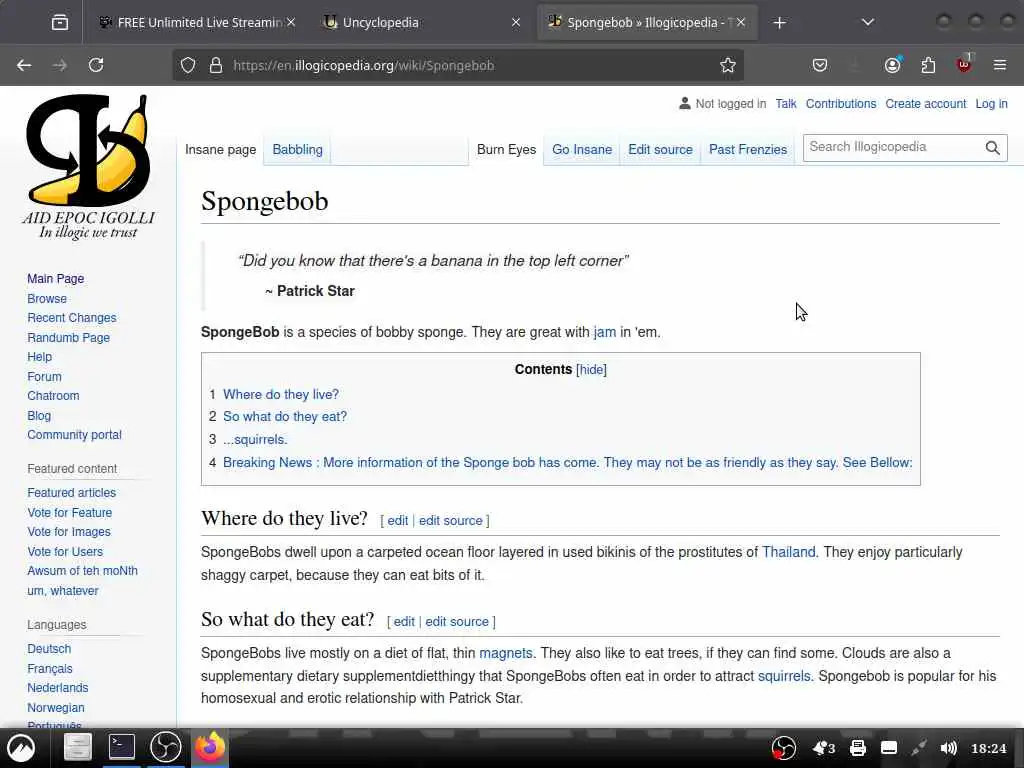Image resolution: width=1024 pixels, height=768 pixels.
Task: Open the terminal taskbar icon
Action: click(x=121, y=747)
